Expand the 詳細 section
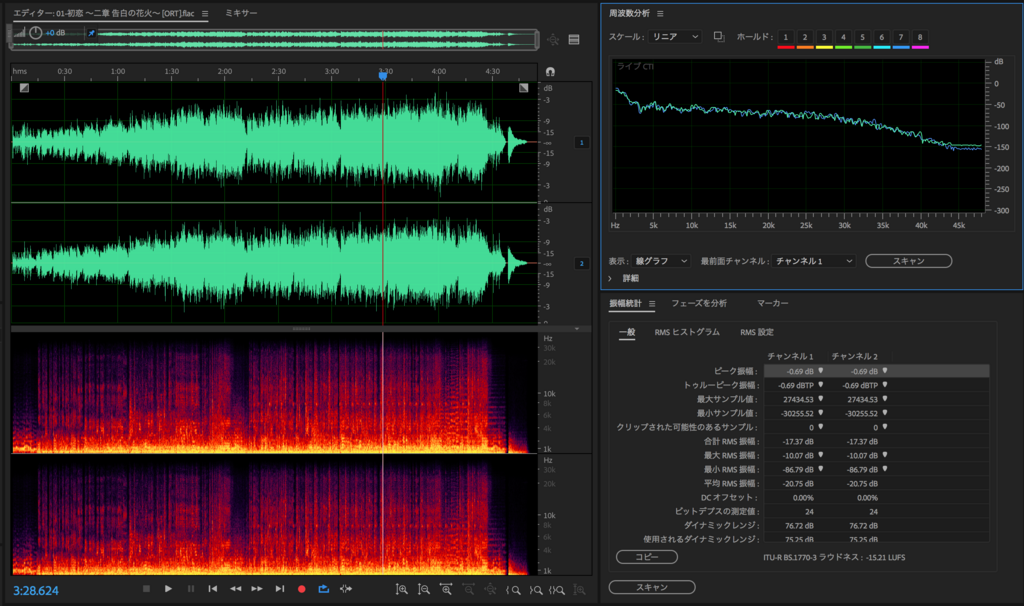 (610, 279)
